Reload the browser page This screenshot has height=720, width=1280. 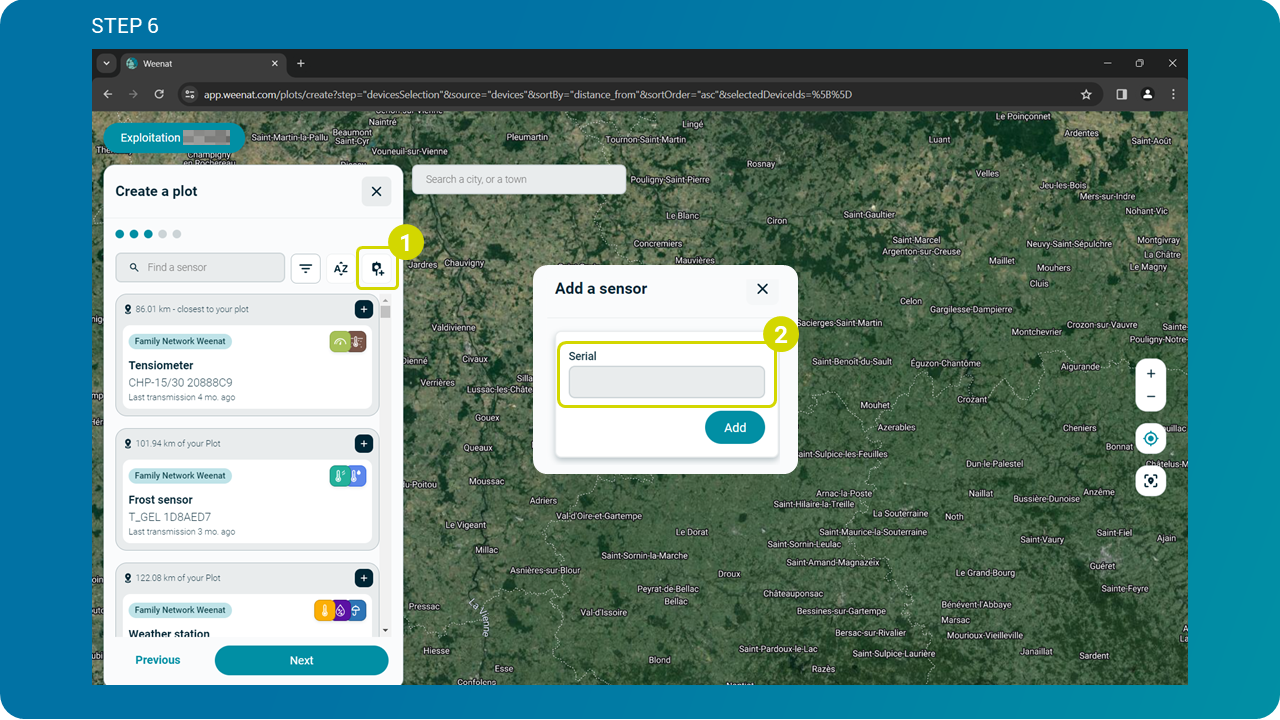click(x=159, y=94)
